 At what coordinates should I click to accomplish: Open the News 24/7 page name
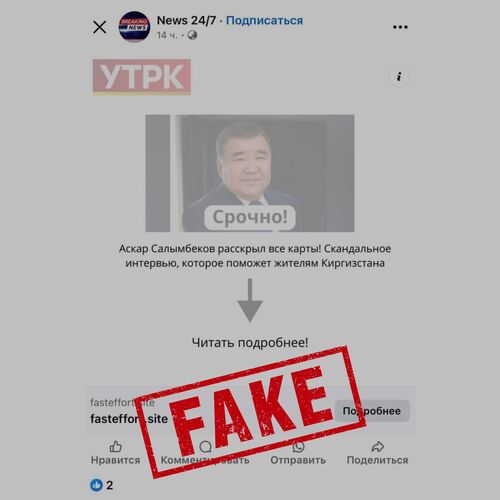[186, 20]
